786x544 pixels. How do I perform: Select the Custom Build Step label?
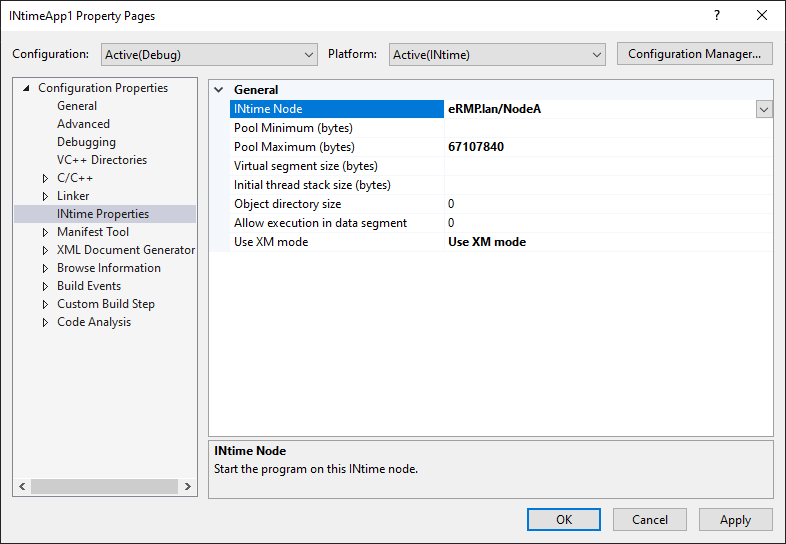click(x=106, y=304)
